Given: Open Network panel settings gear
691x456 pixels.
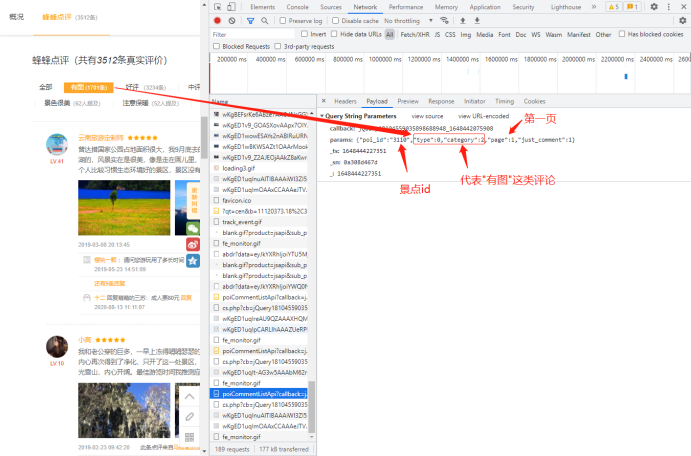Looking at the screenshot, I should 683,20.
